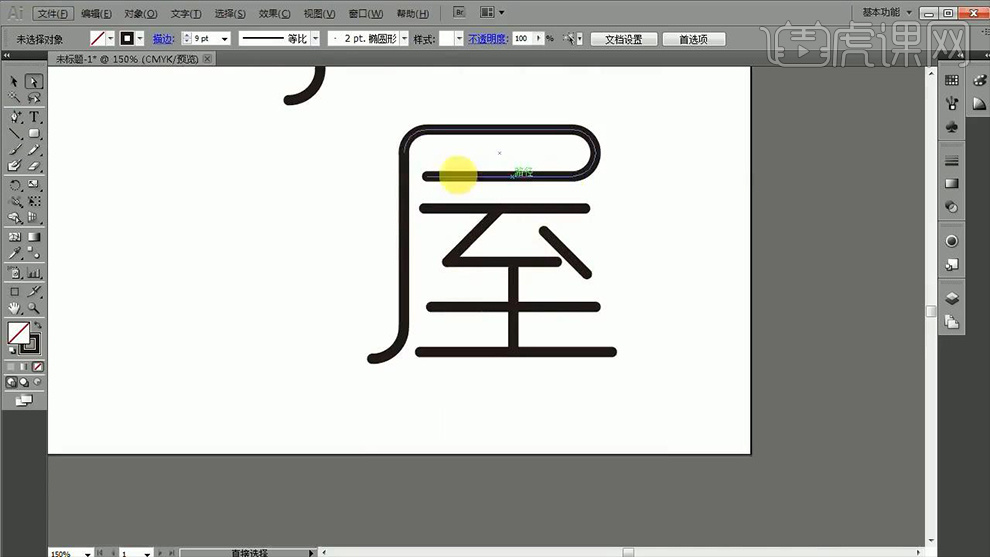Viewport: 990px width, 557px height.
Task: Select the Zoom magnifier tool
Action: tap(34, 308)
